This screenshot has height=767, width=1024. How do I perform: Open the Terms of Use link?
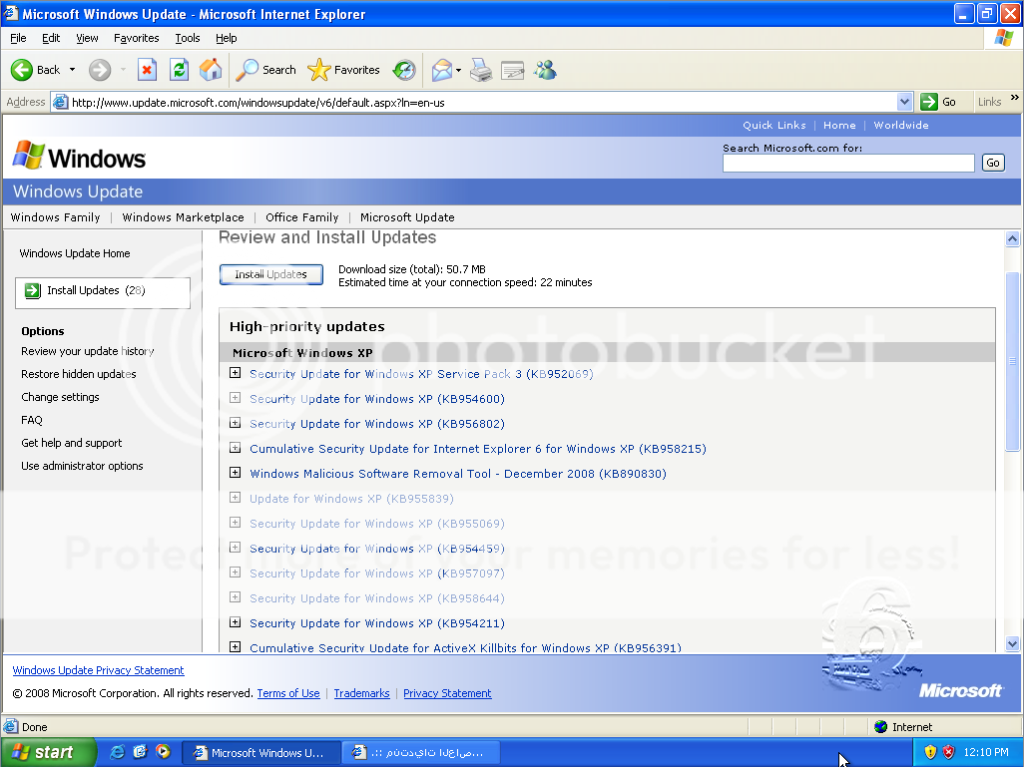point(288,693)
